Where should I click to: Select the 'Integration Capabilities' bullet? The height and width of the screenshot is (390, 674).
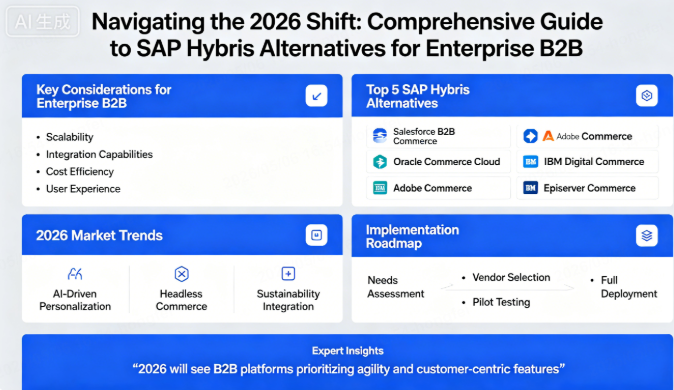point(95,154)
